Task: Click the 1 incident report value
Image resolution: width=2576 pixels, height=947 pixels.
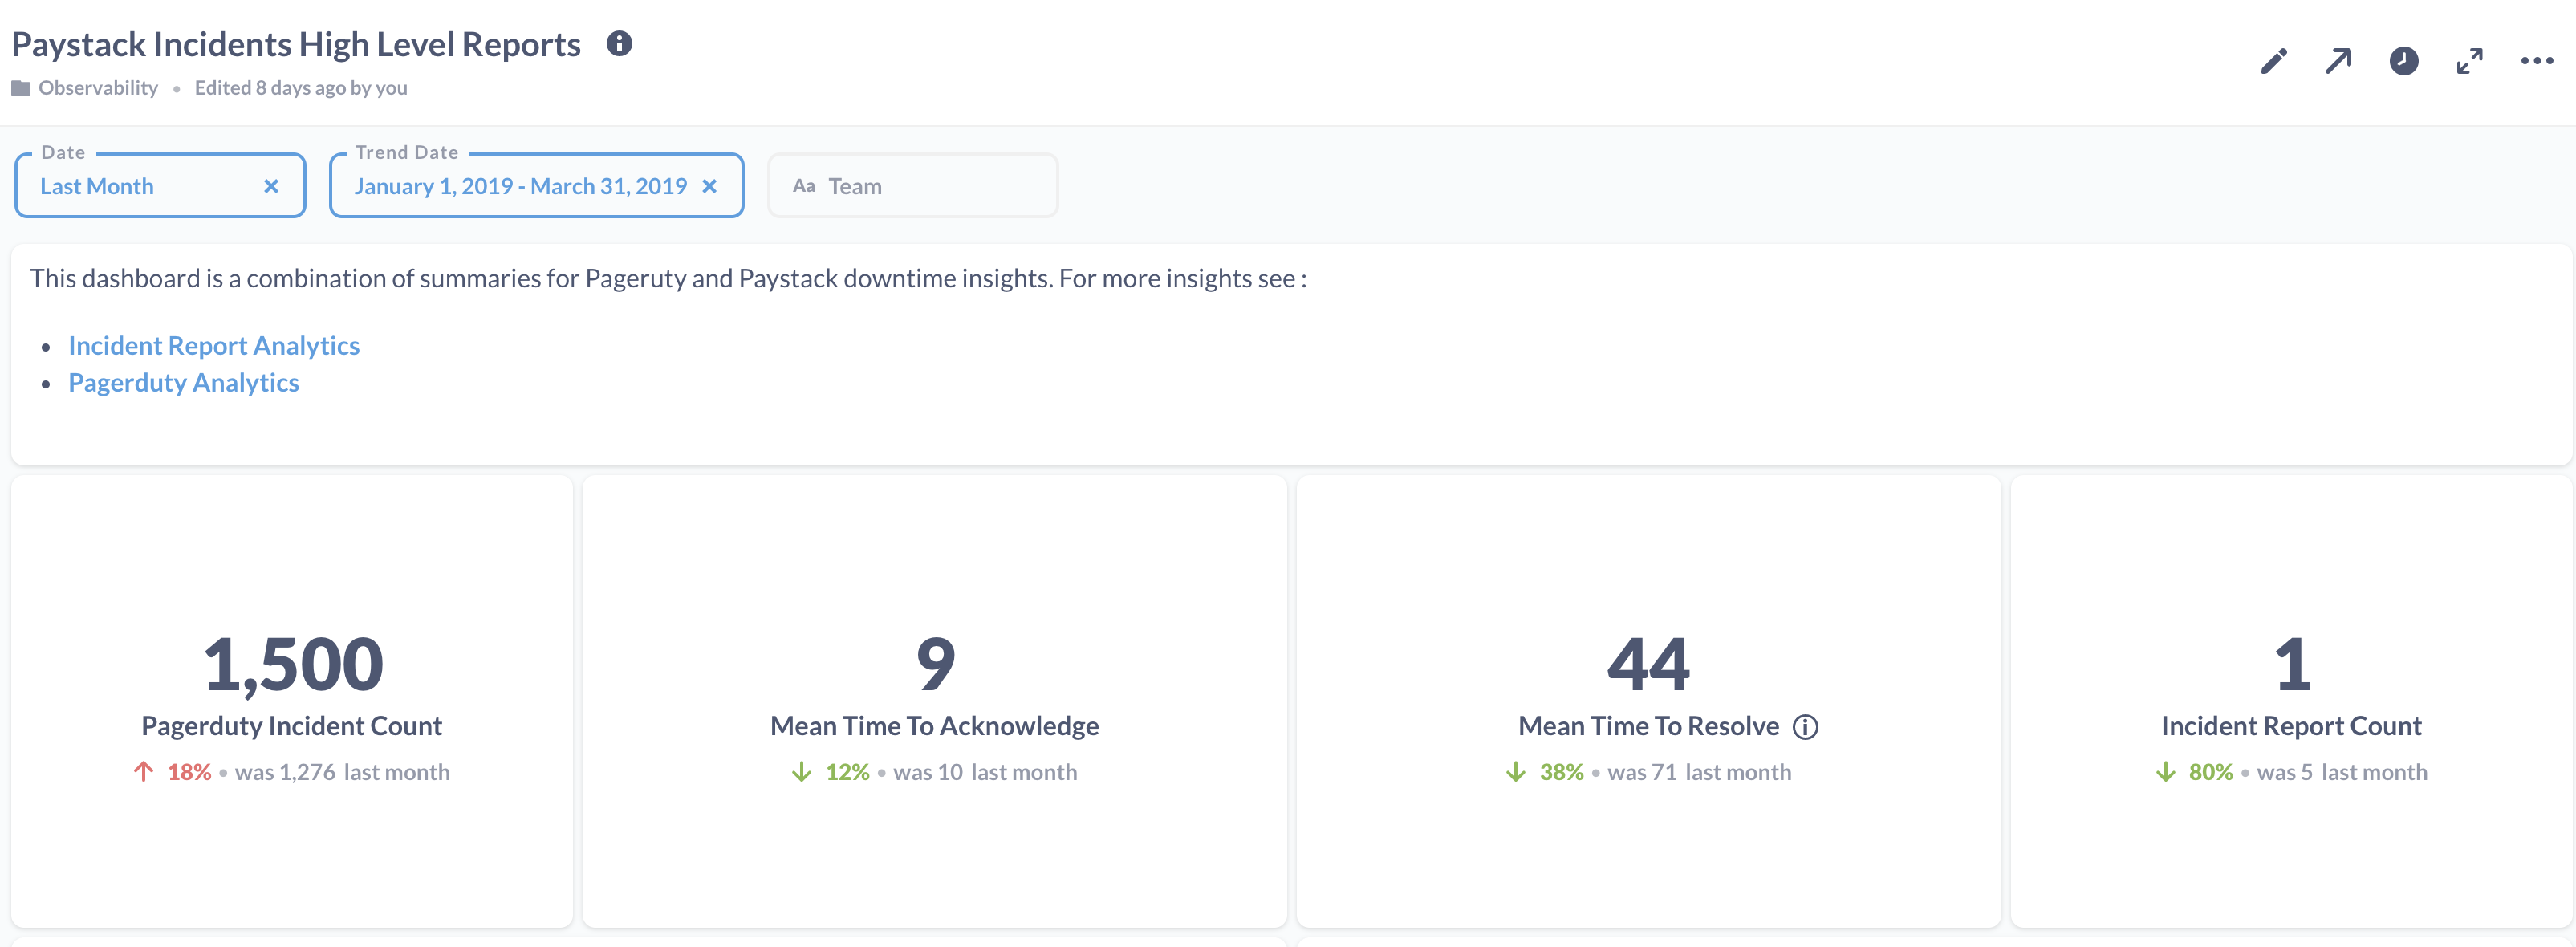Action: (2293, 664)
